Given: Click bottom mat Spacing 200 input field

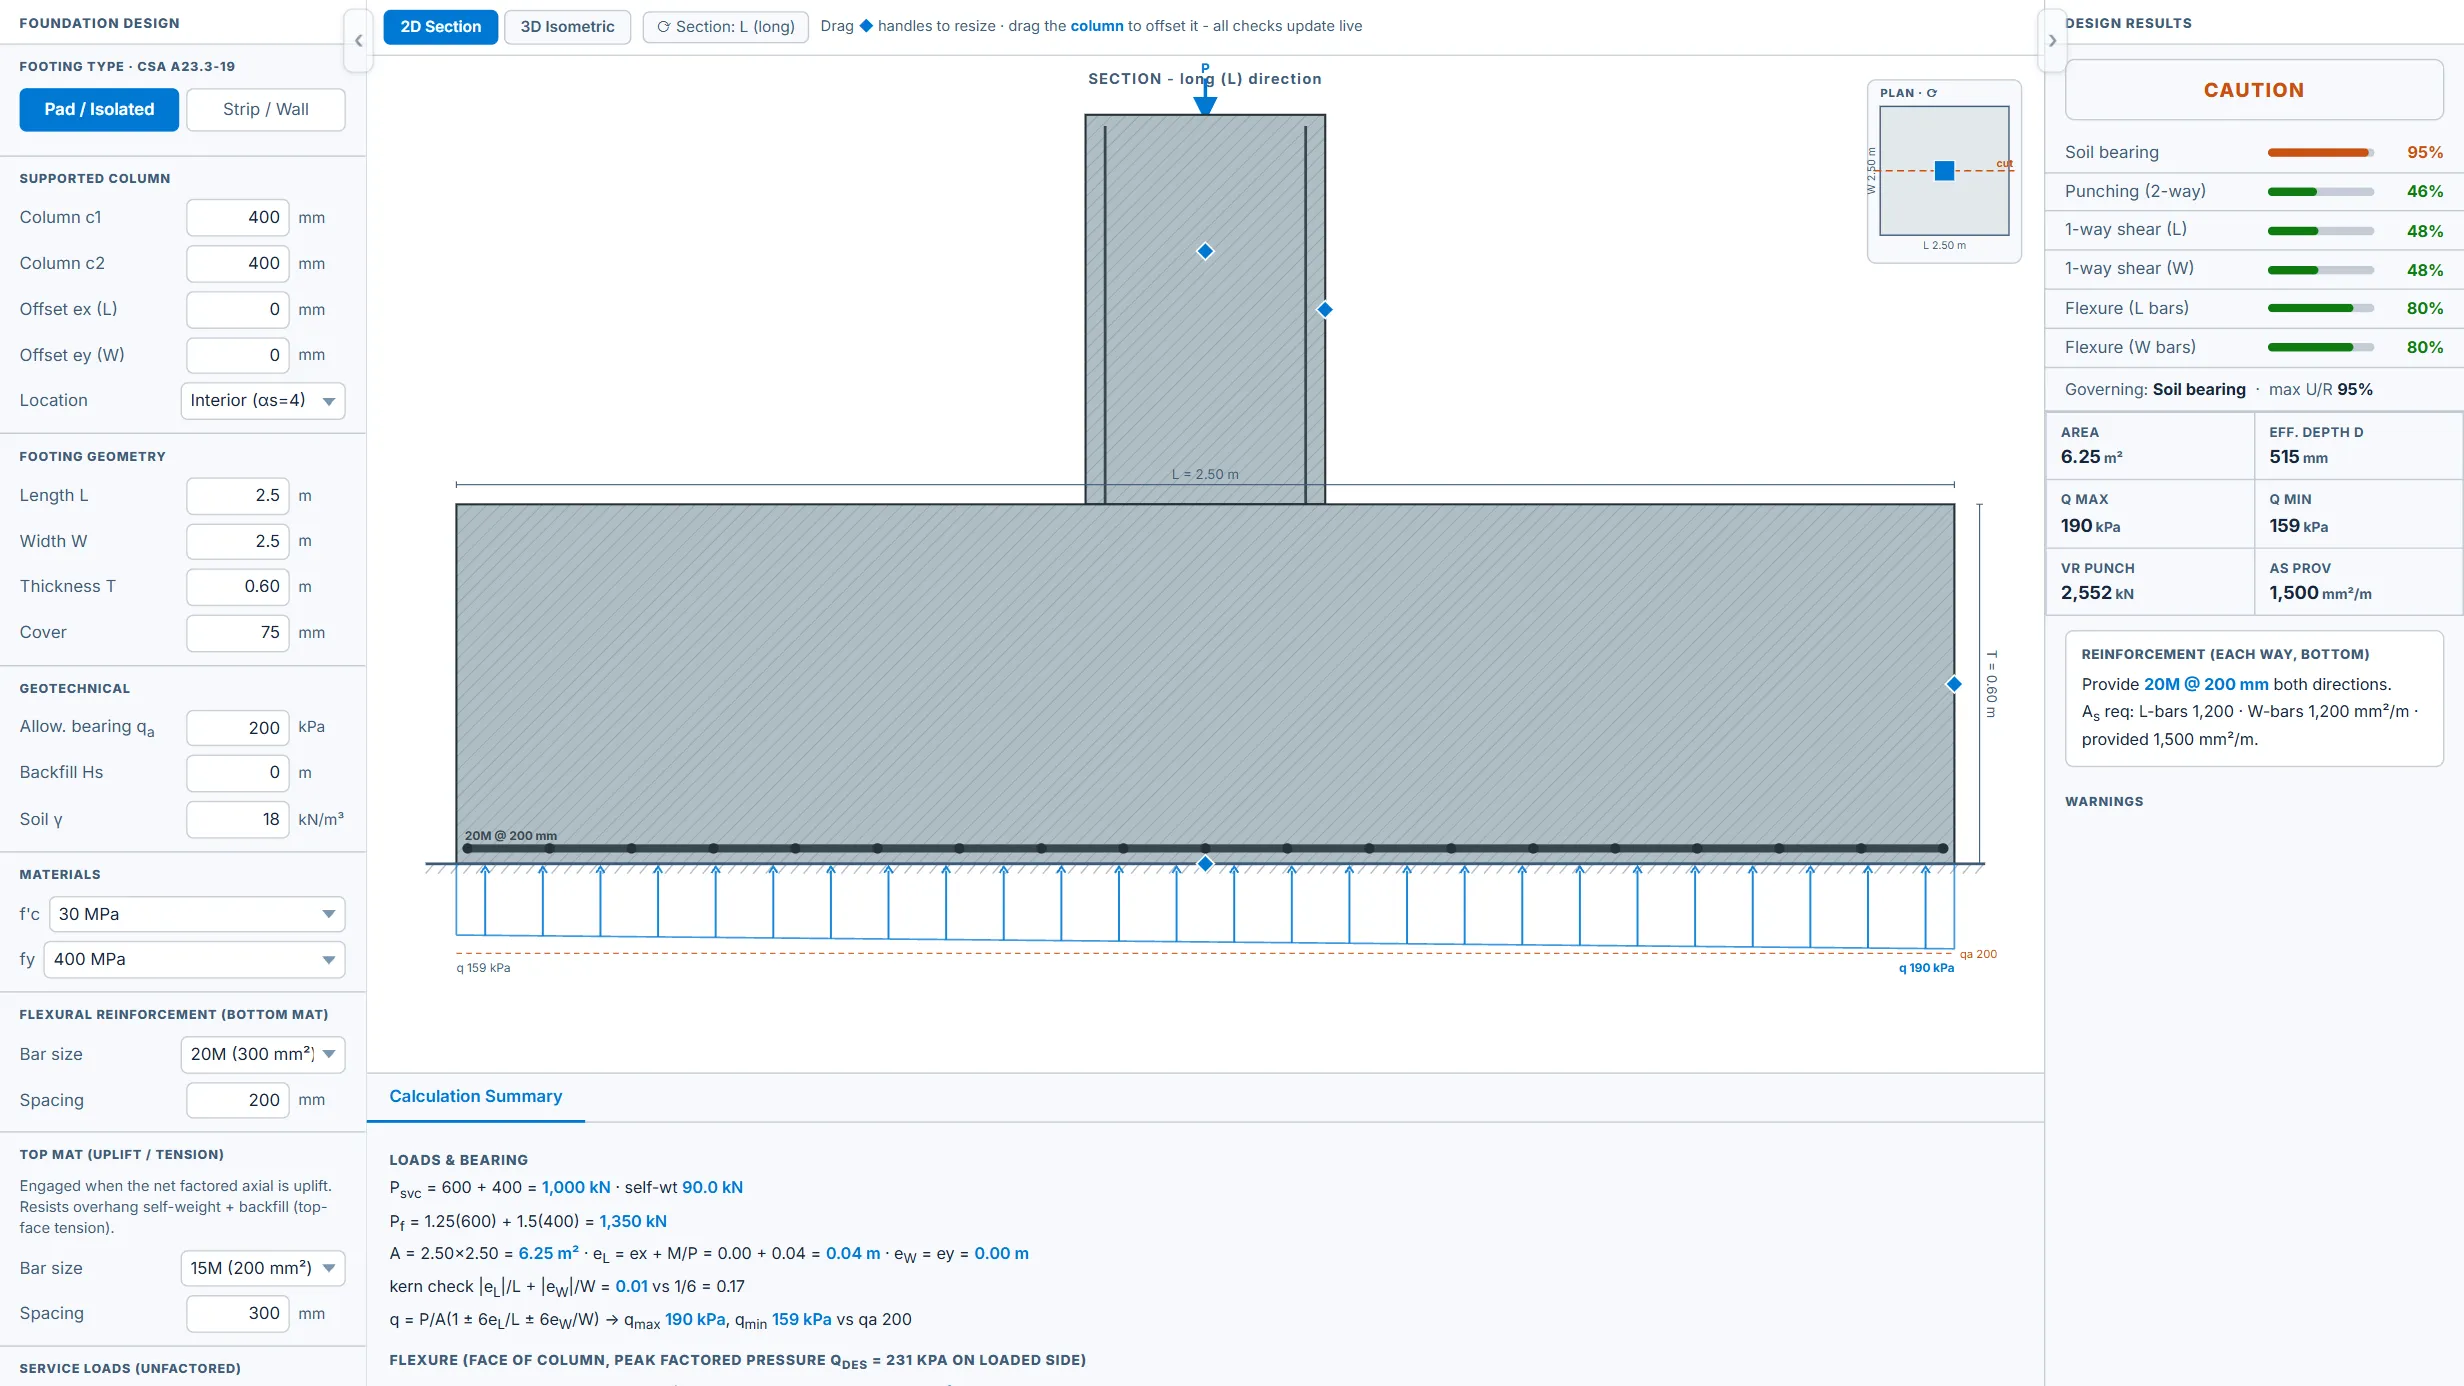Looking at the screenshot, I should 238,1101.
